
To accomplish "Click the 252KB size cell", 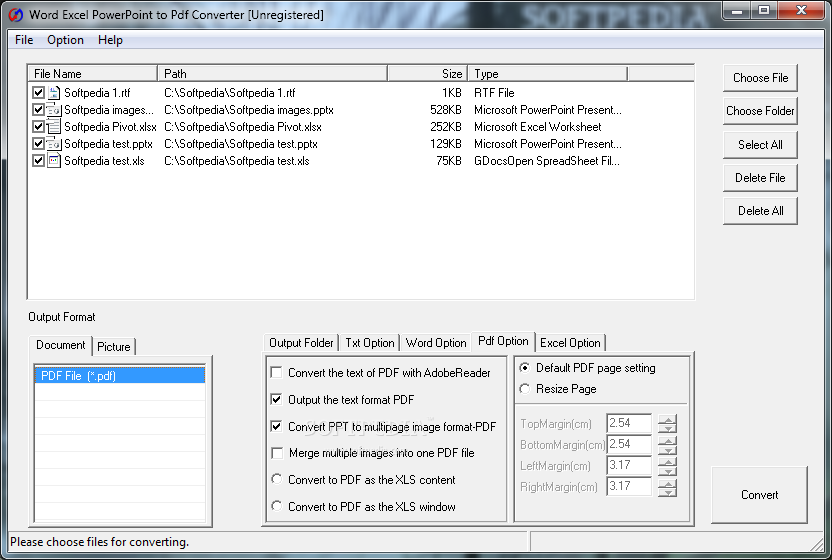I will click(x=446, y=127).
